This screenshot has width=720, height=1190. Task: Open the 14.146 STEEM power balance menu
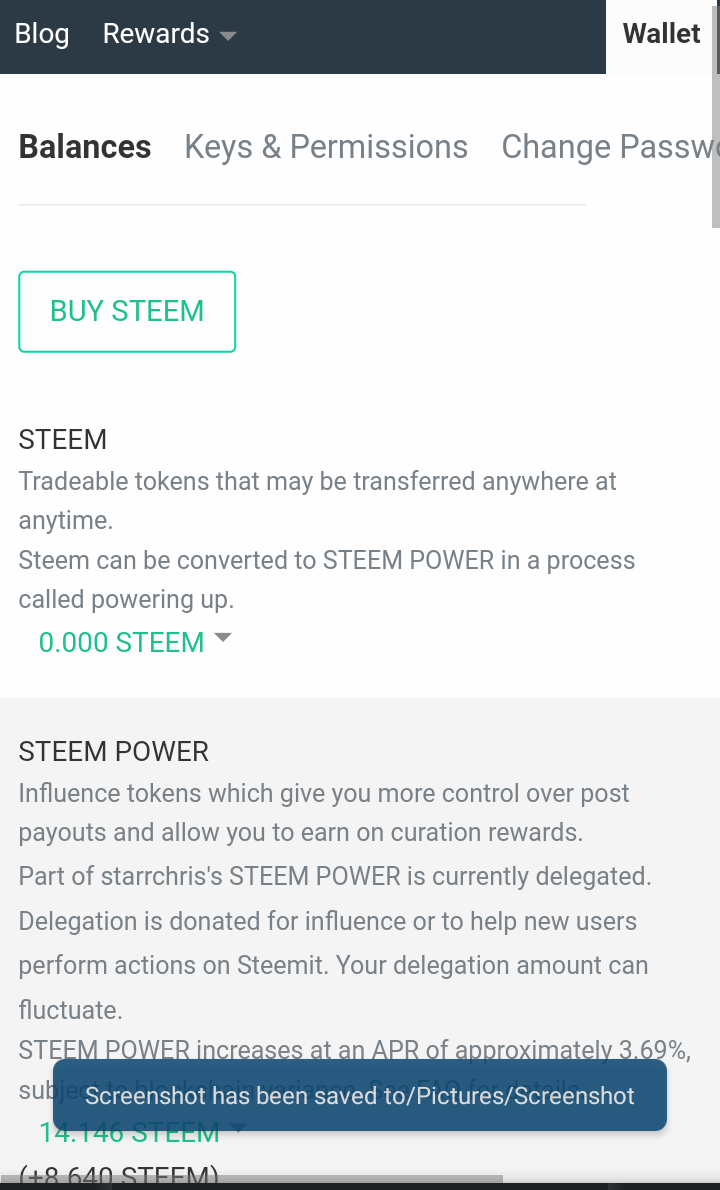129,1132
